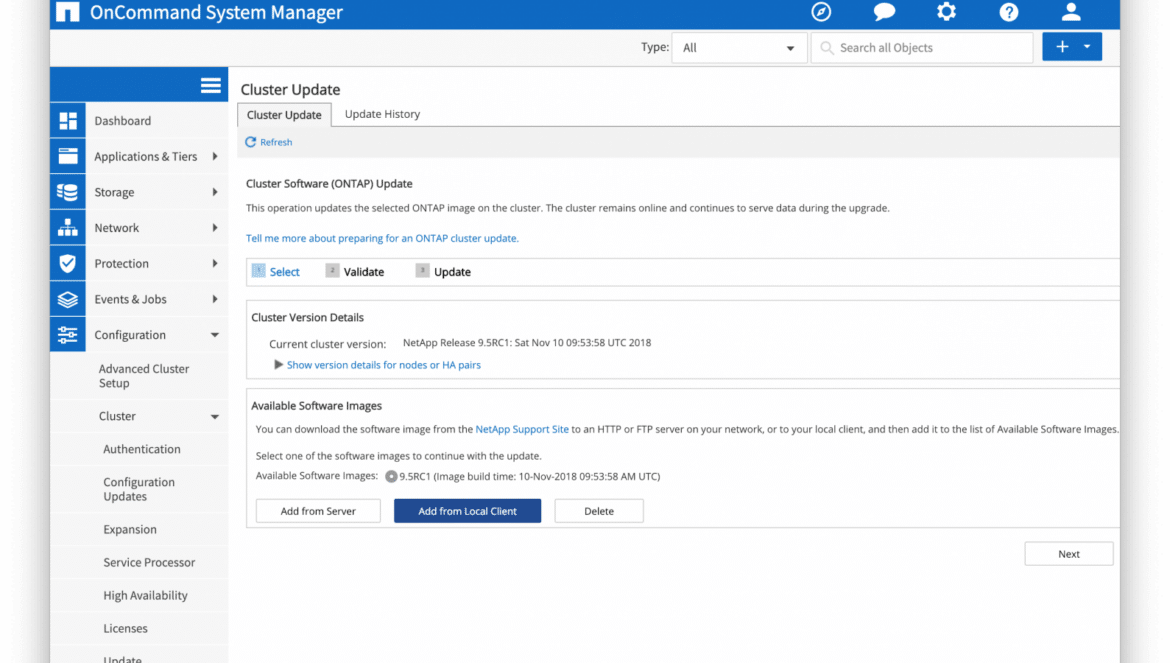Expand Protection submenu arrow
Viewport: 1170px width, 663px height.
(215, 263)
